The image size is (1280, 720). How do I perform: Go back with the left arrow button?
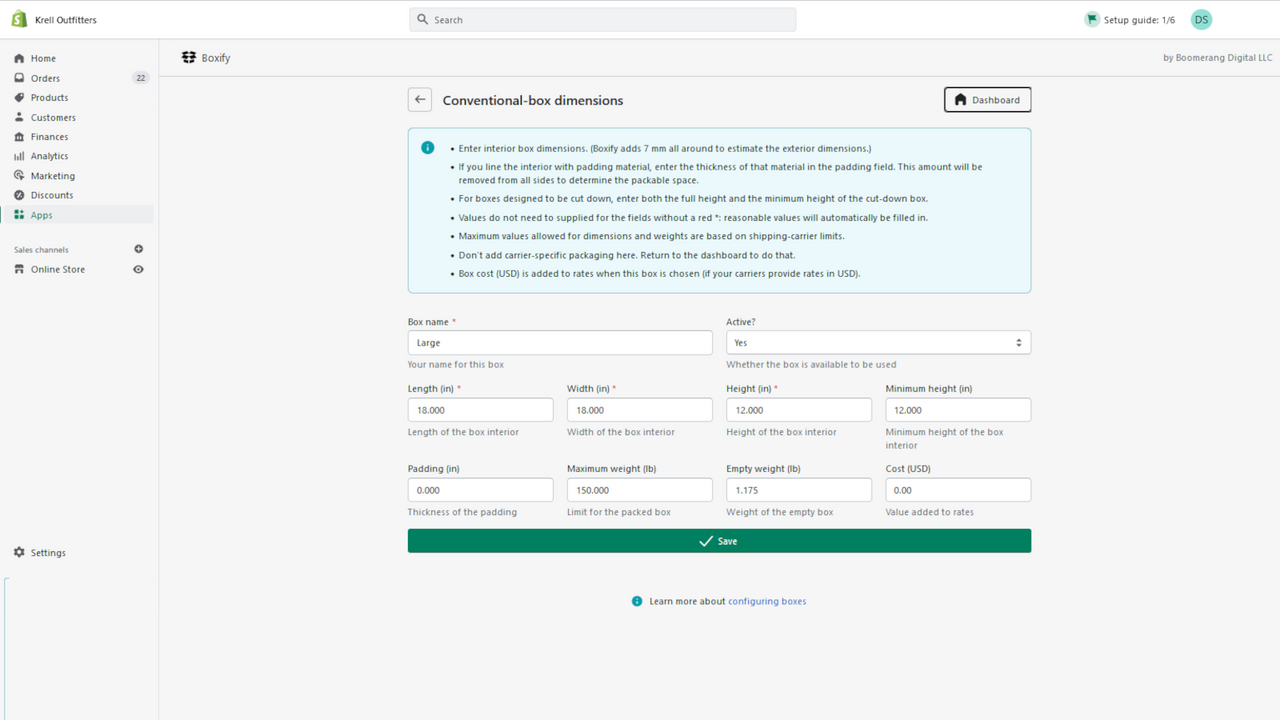[x=420, y=100]
